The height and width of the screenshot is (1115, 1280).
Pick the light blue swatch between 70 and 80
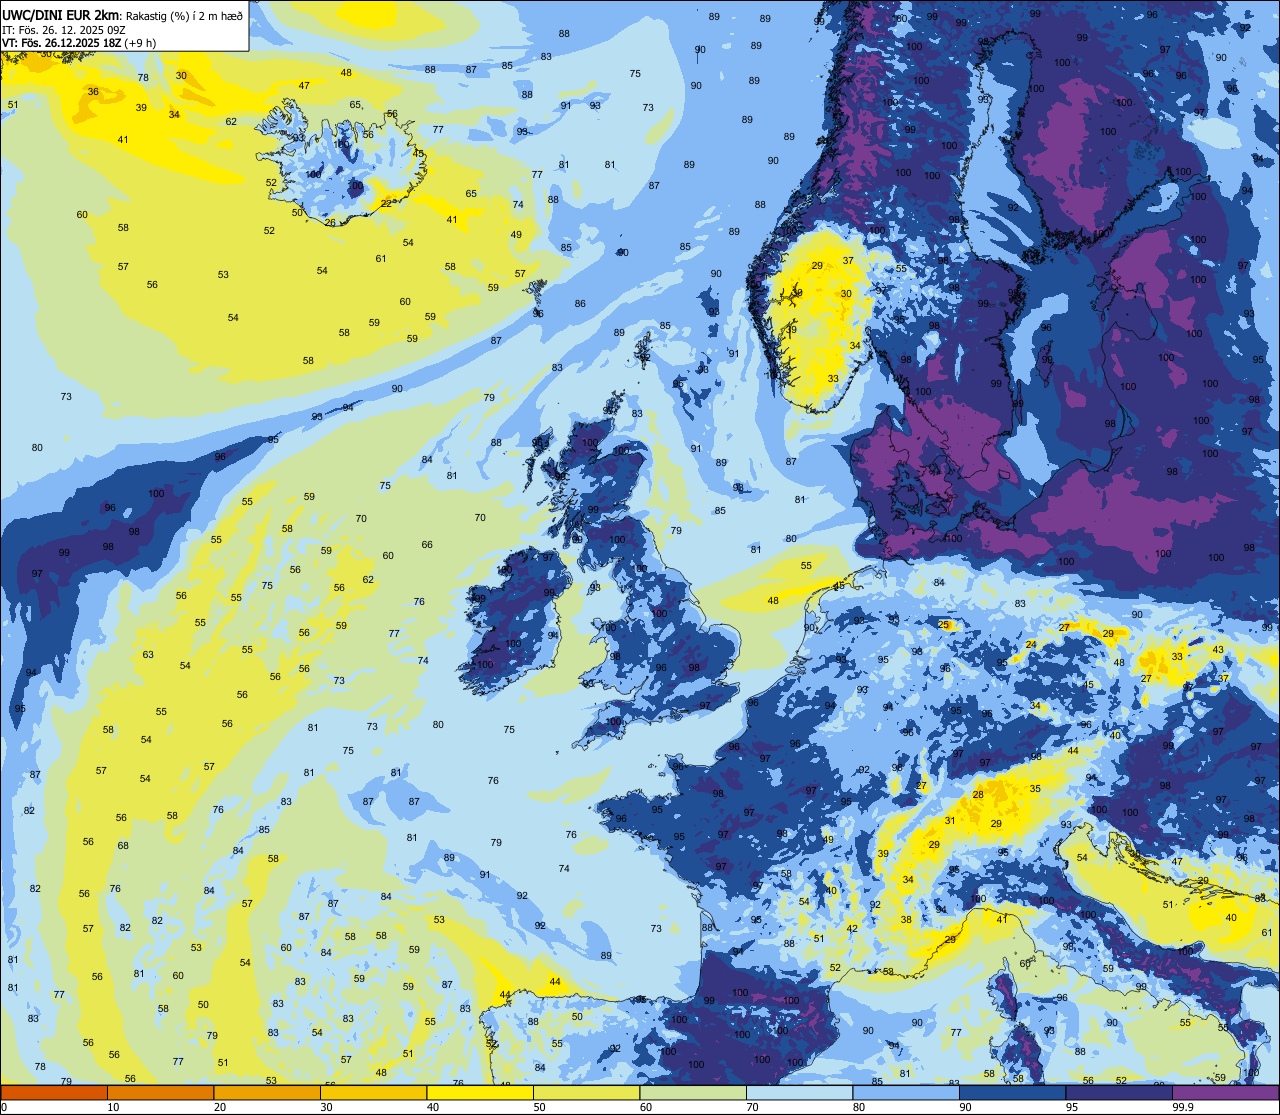(x=799, y=1093)
